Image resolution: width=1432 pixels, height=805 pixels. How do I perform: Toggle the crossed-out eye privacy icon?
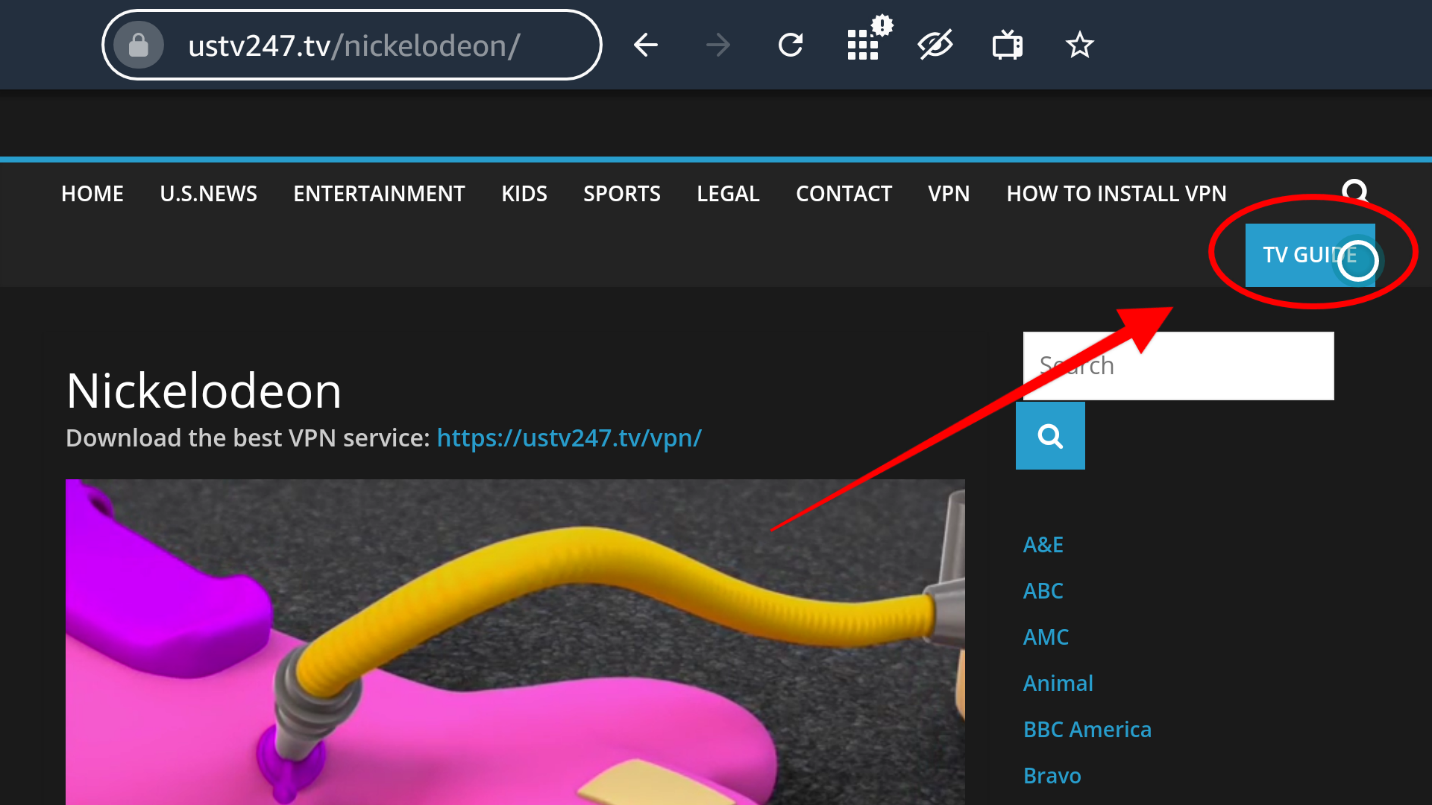click(935, 45)
